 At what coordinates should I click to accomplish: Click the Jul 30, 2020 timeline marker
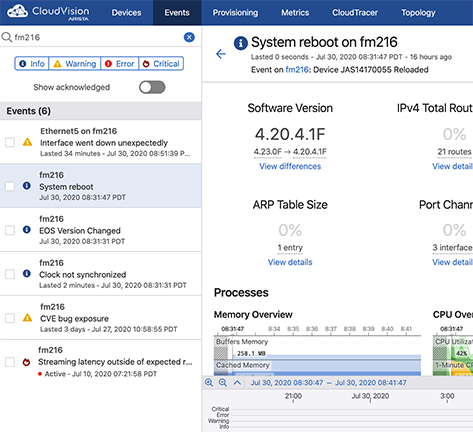pyautogui.click(x=370, y=396)
